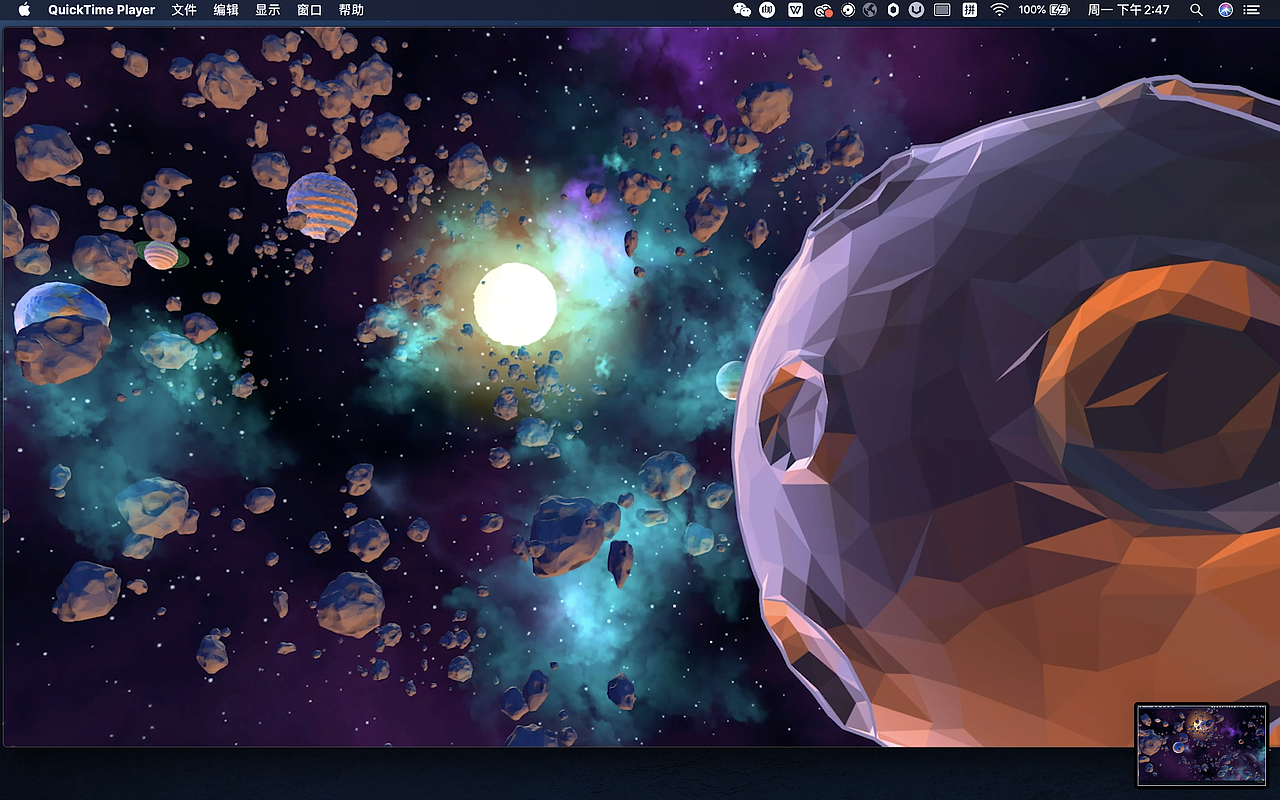Click the screenshot preview thumbnail
Image resolution: width=1280 pixels, height=800 pixels.
(x=1201, y=744)
